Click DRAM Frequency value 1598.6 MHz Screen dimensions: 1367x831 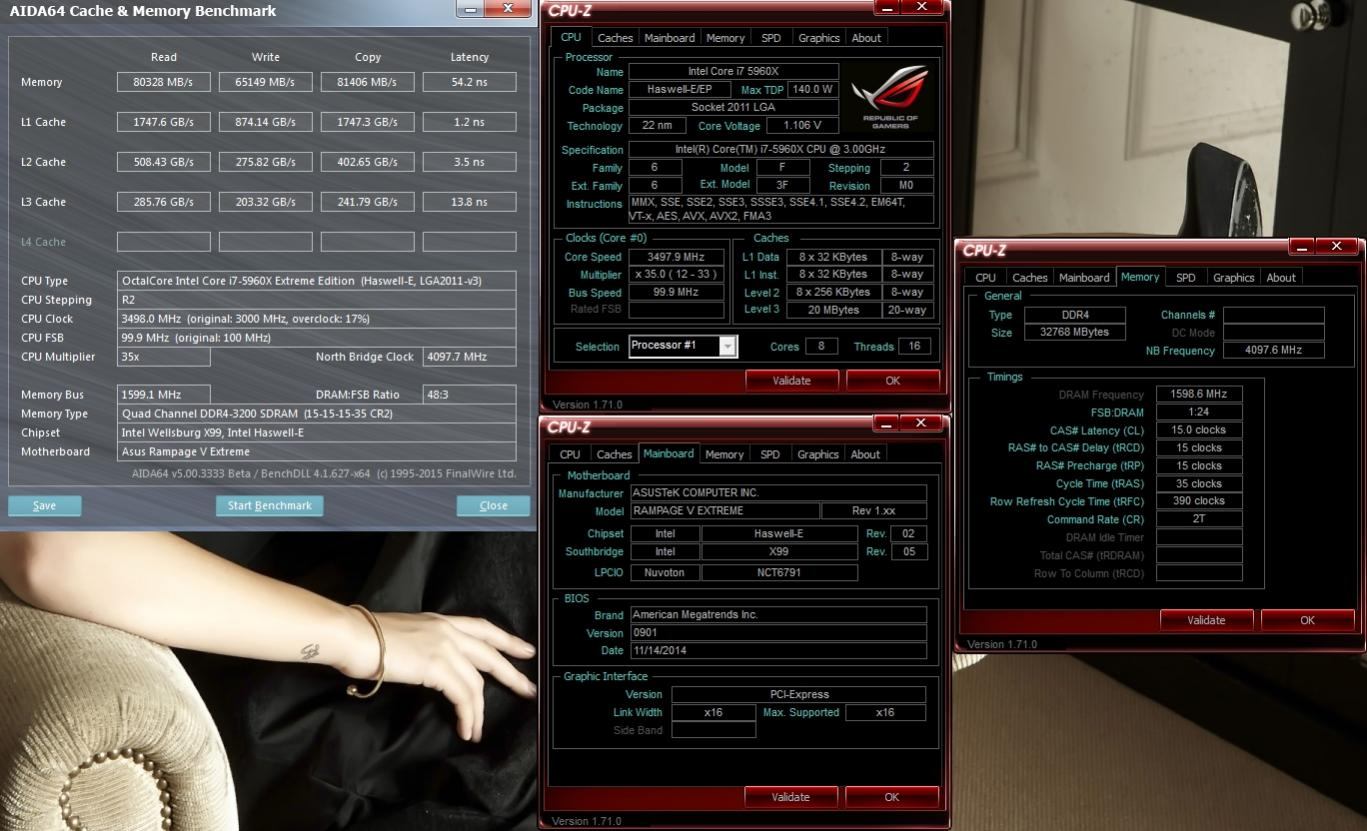[x=1200, y=395]
